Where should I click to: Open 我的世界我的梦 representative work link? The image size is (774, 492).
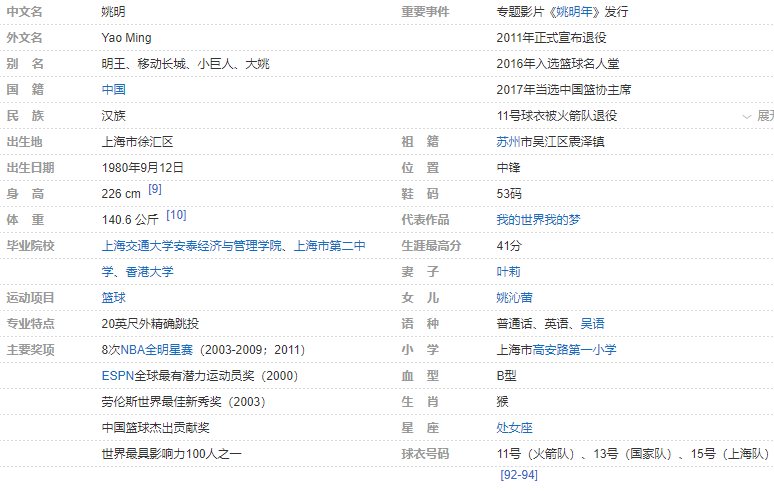538,220
